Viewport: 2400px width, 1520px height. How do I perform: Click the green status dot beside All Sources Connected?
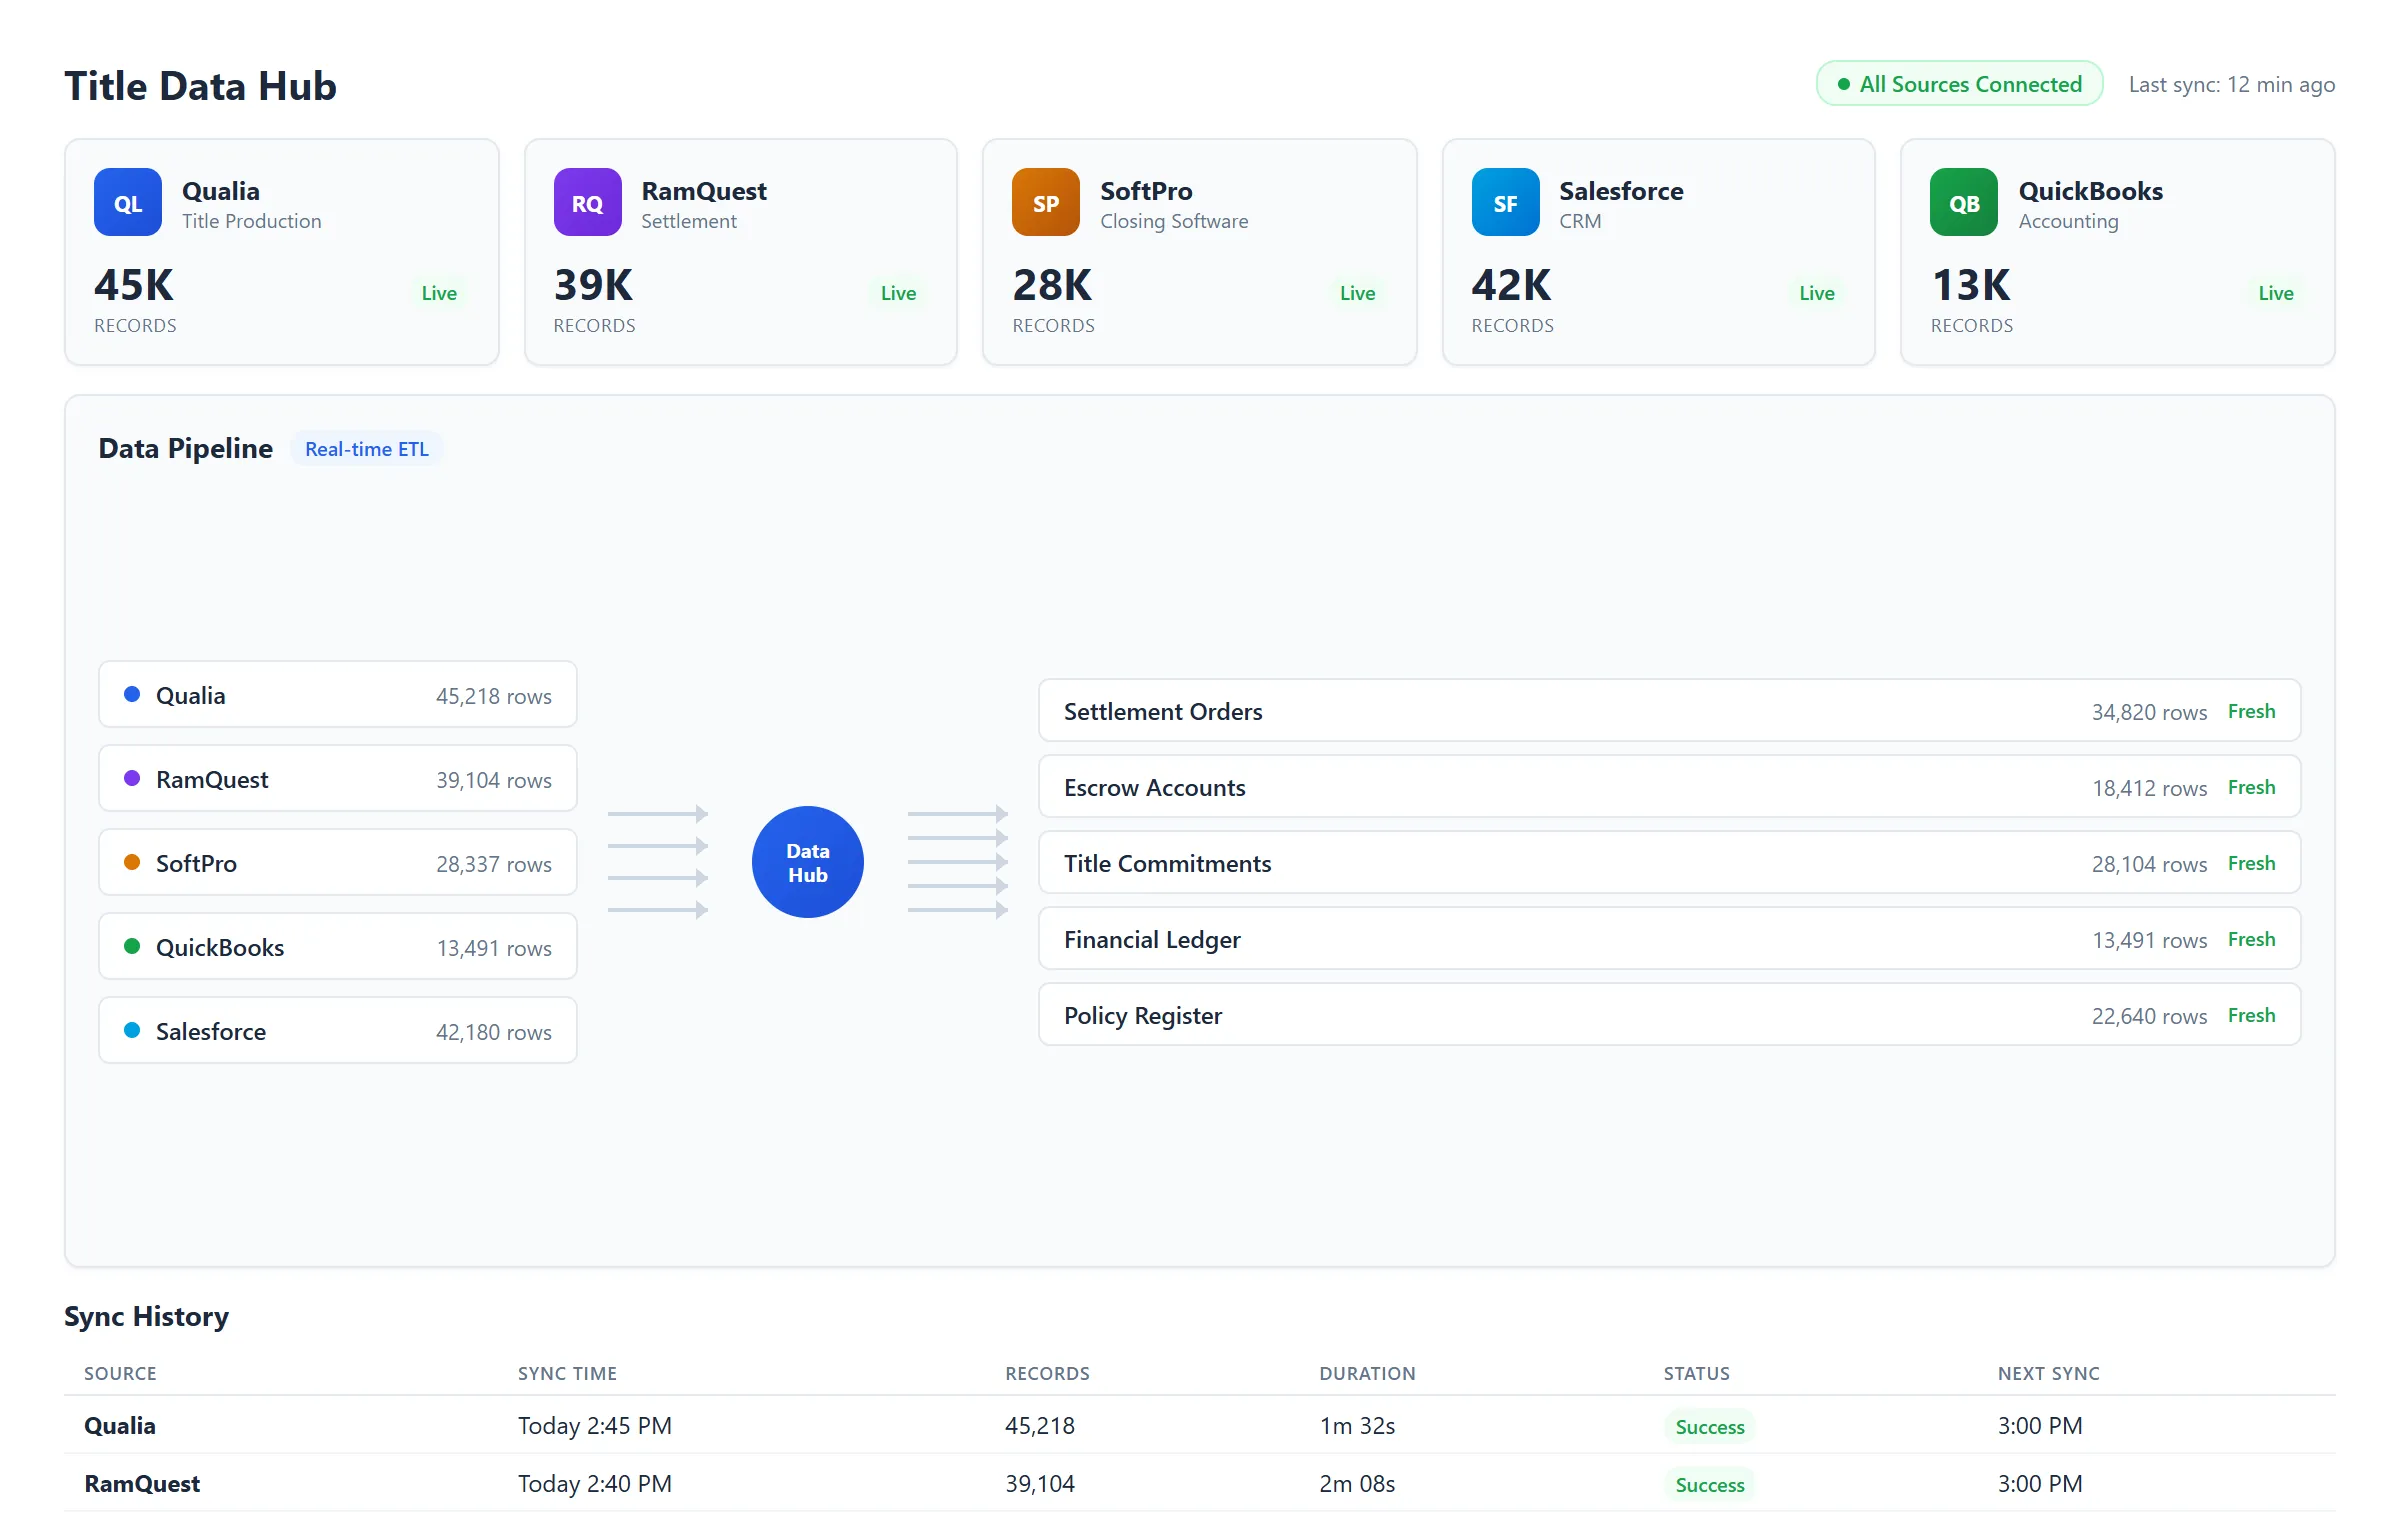click(x=1845, y=84)
